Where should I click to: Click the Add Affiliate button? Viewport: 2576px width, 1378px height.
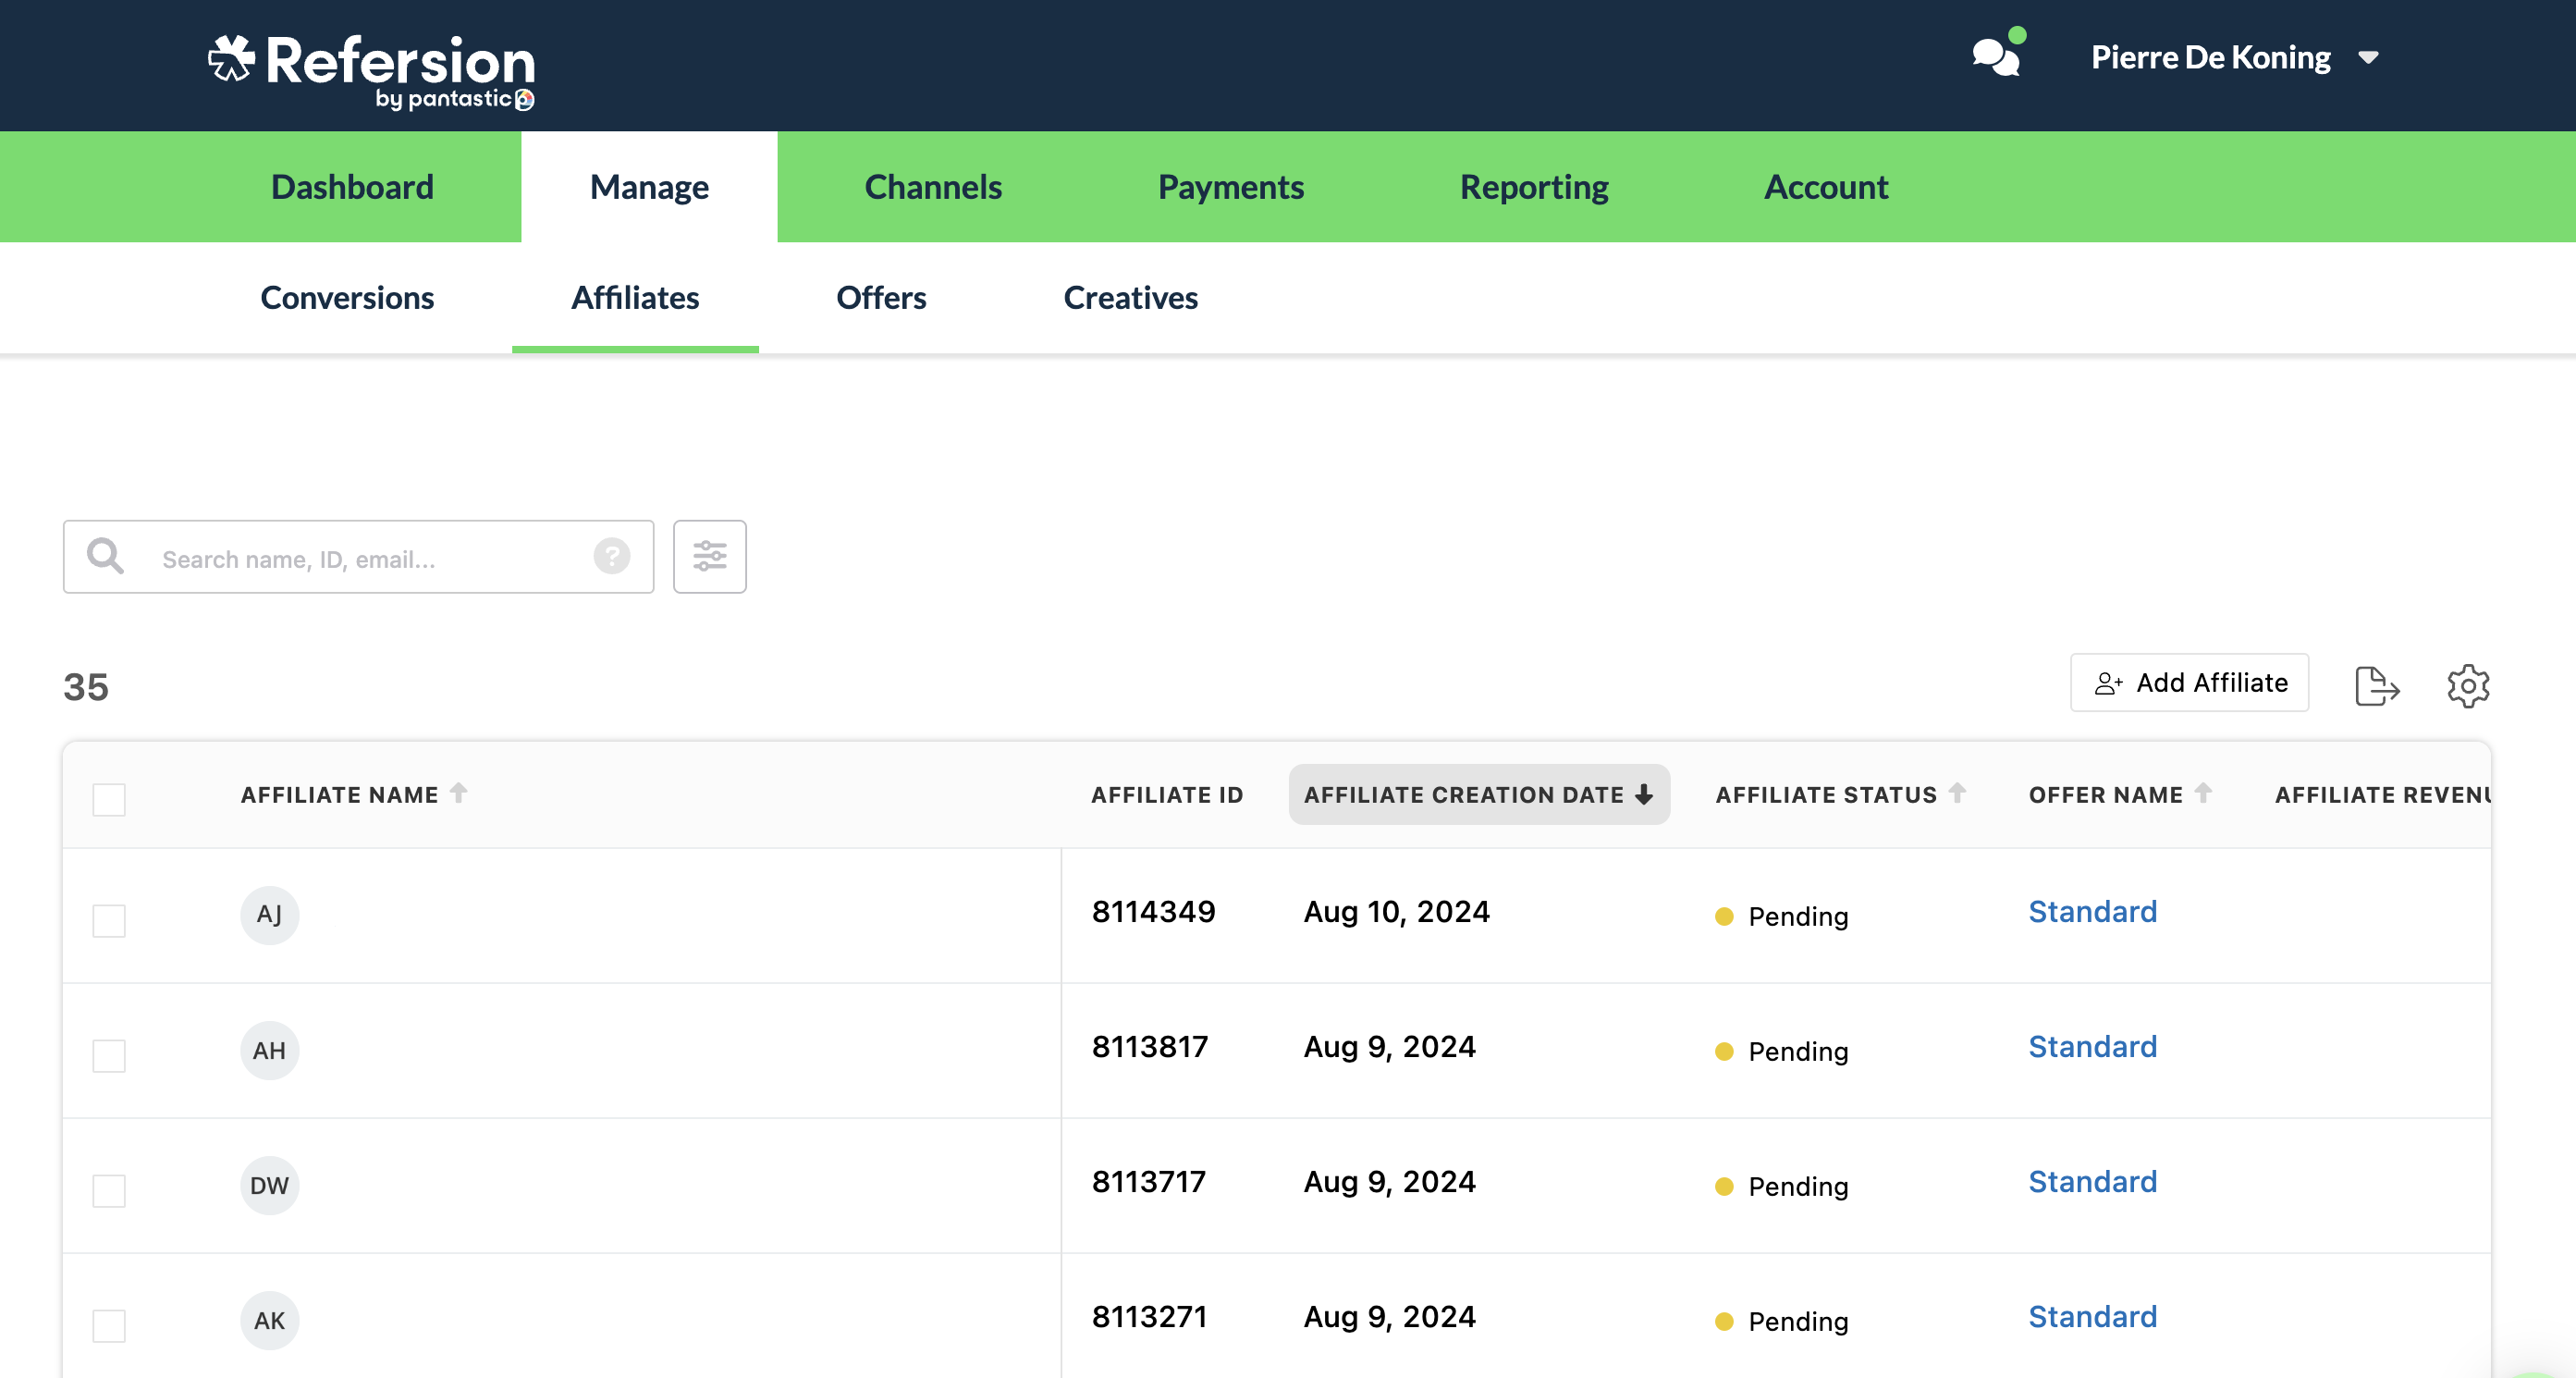click(2189, 682)
